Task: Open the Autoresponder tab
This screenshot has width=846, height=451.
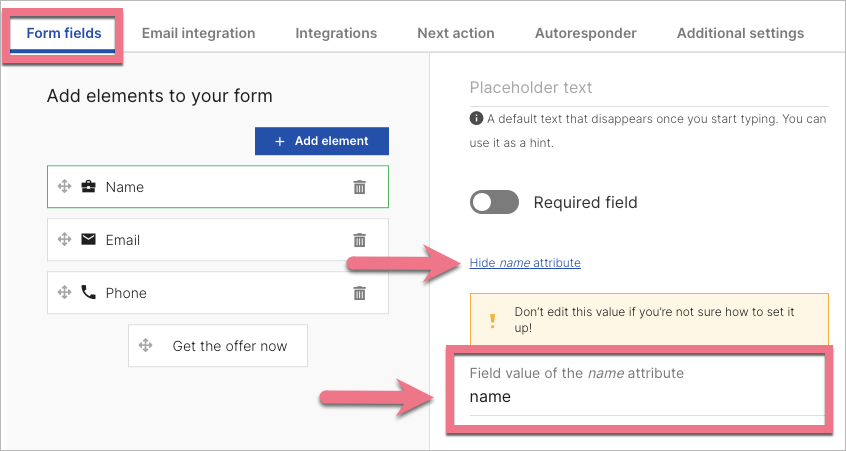Action: pyautogui.click(x=586, y=33)
